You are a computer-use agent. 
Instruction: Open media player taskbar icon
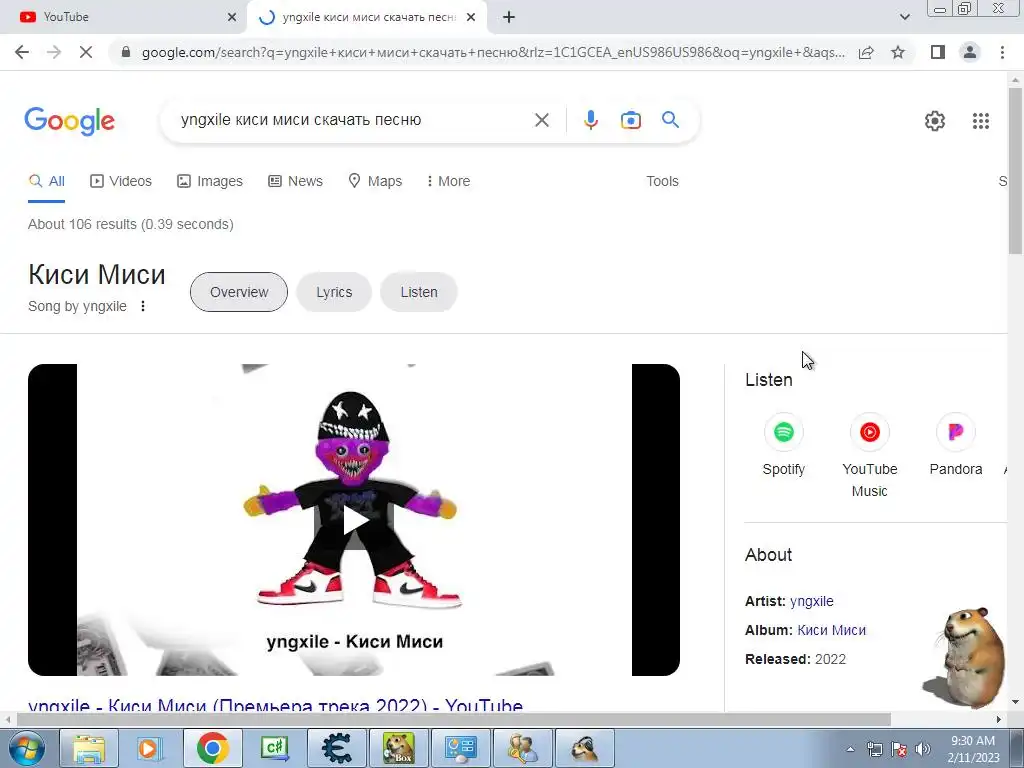[150, 748]
